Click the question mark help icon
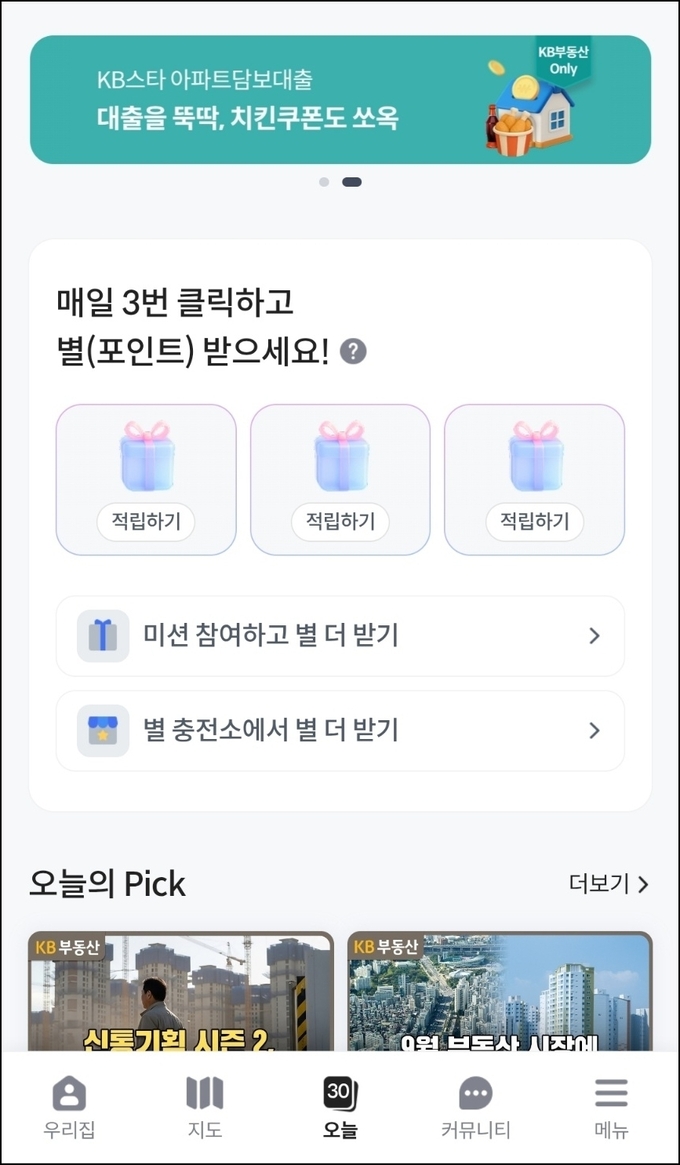The image size is (680, 1165). 353,352
